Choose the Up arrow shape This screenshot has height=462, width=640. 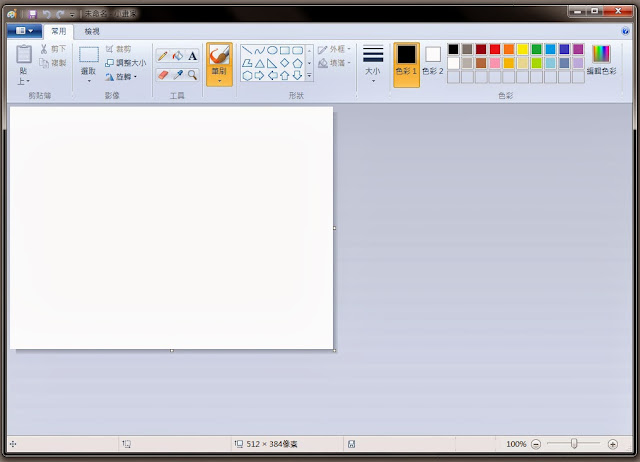(285, 76)
